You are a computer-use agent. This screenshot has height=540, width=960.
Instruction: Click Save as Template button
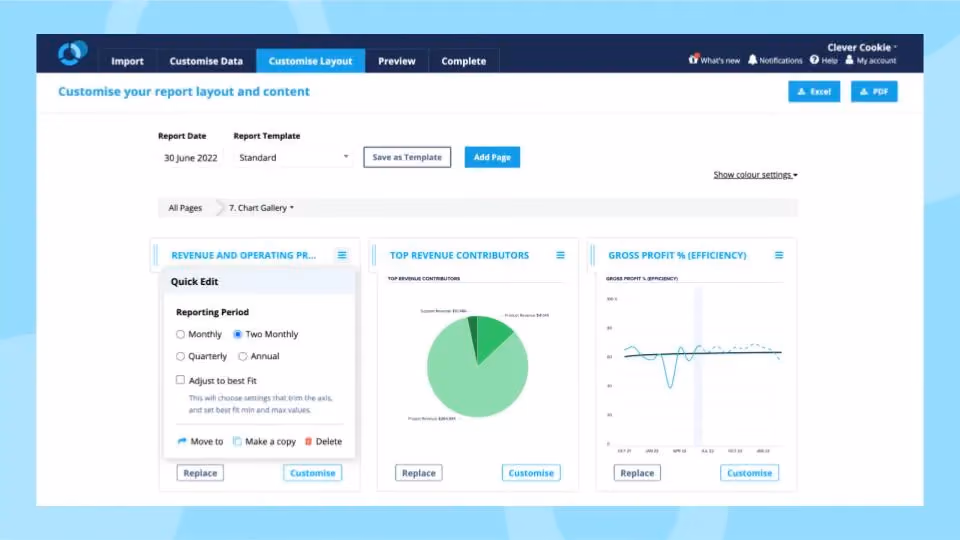(x=407, y=157)
